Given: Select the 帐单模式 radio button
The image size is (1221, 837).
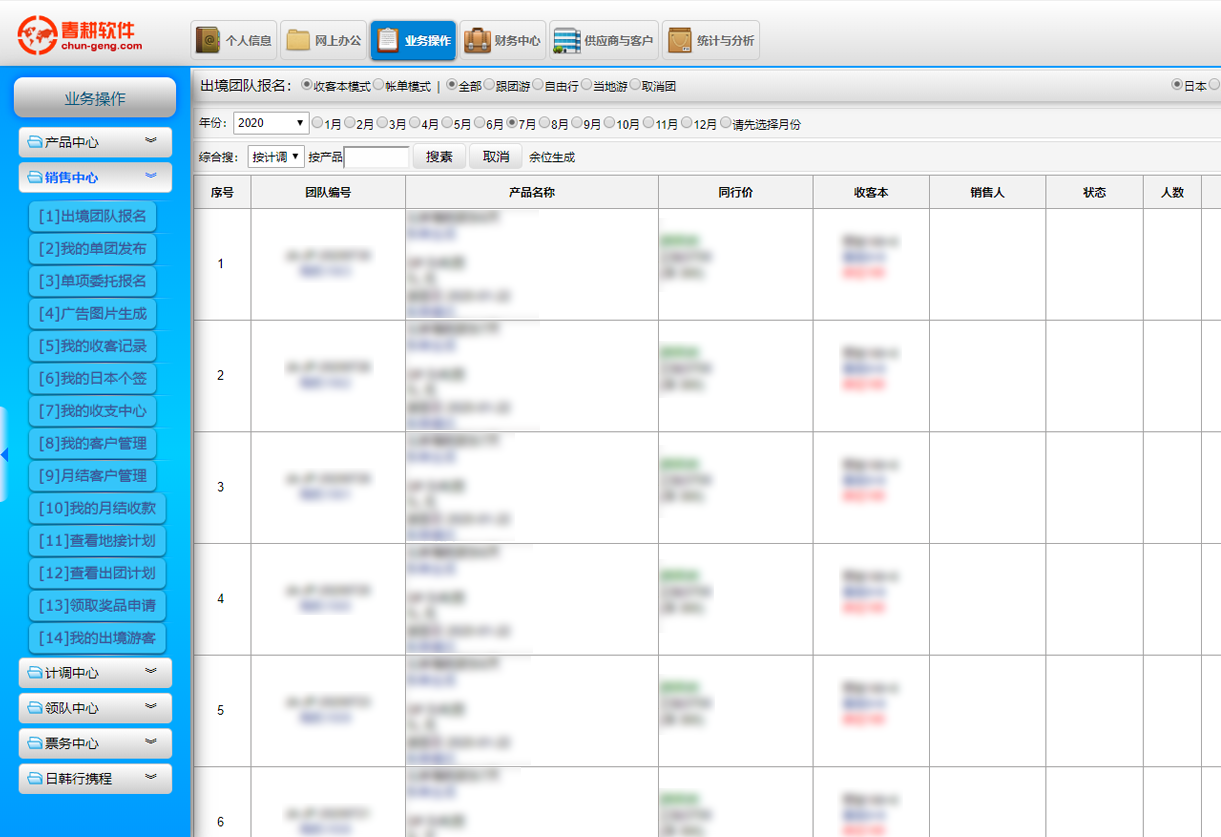Looking at the screenshot, I should coord(378,86).
